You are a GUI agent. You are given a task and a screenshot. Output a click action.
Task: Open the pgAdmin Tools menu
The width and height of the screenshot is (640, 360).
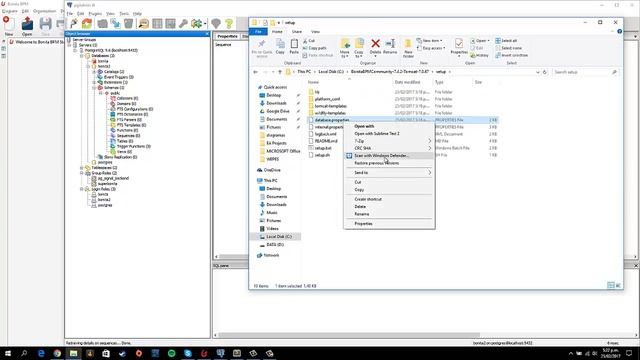tap(124, 13)
